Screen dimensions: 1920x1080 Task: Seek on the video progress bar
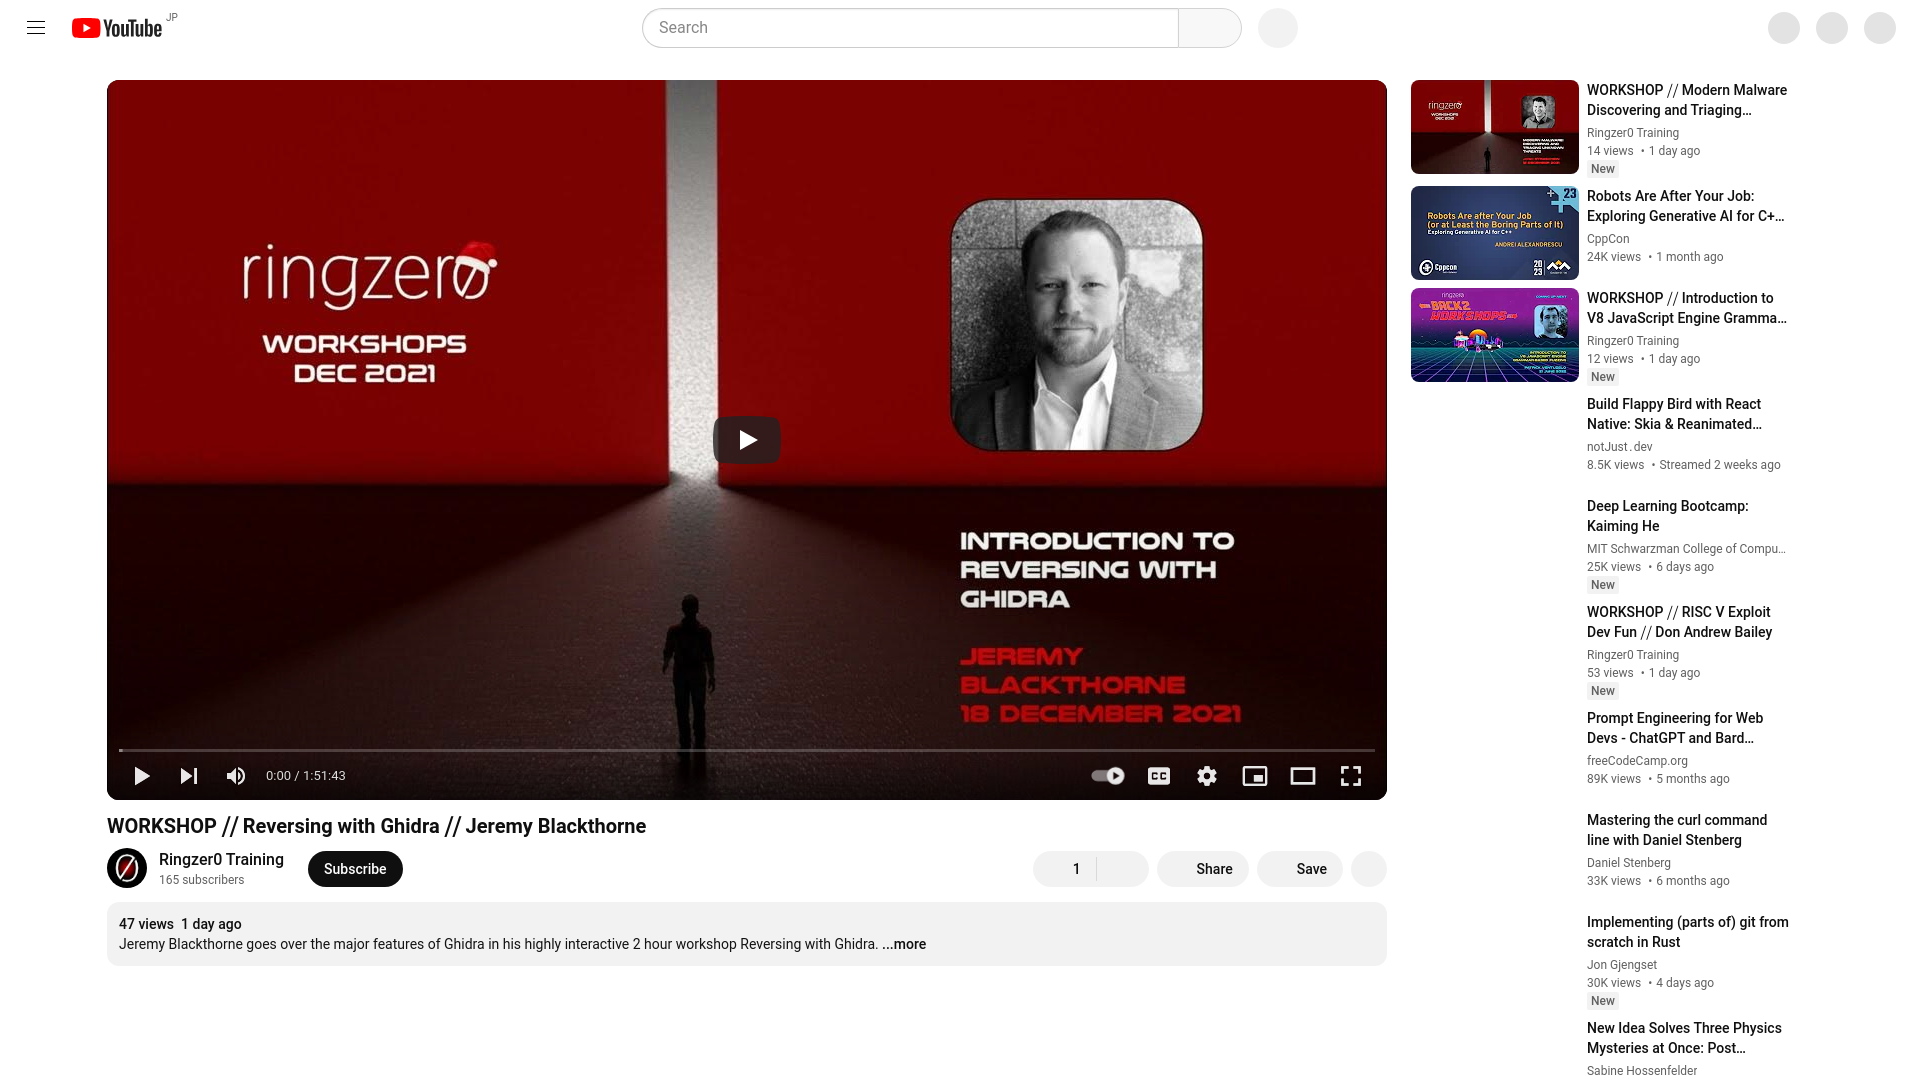[747, 750]
